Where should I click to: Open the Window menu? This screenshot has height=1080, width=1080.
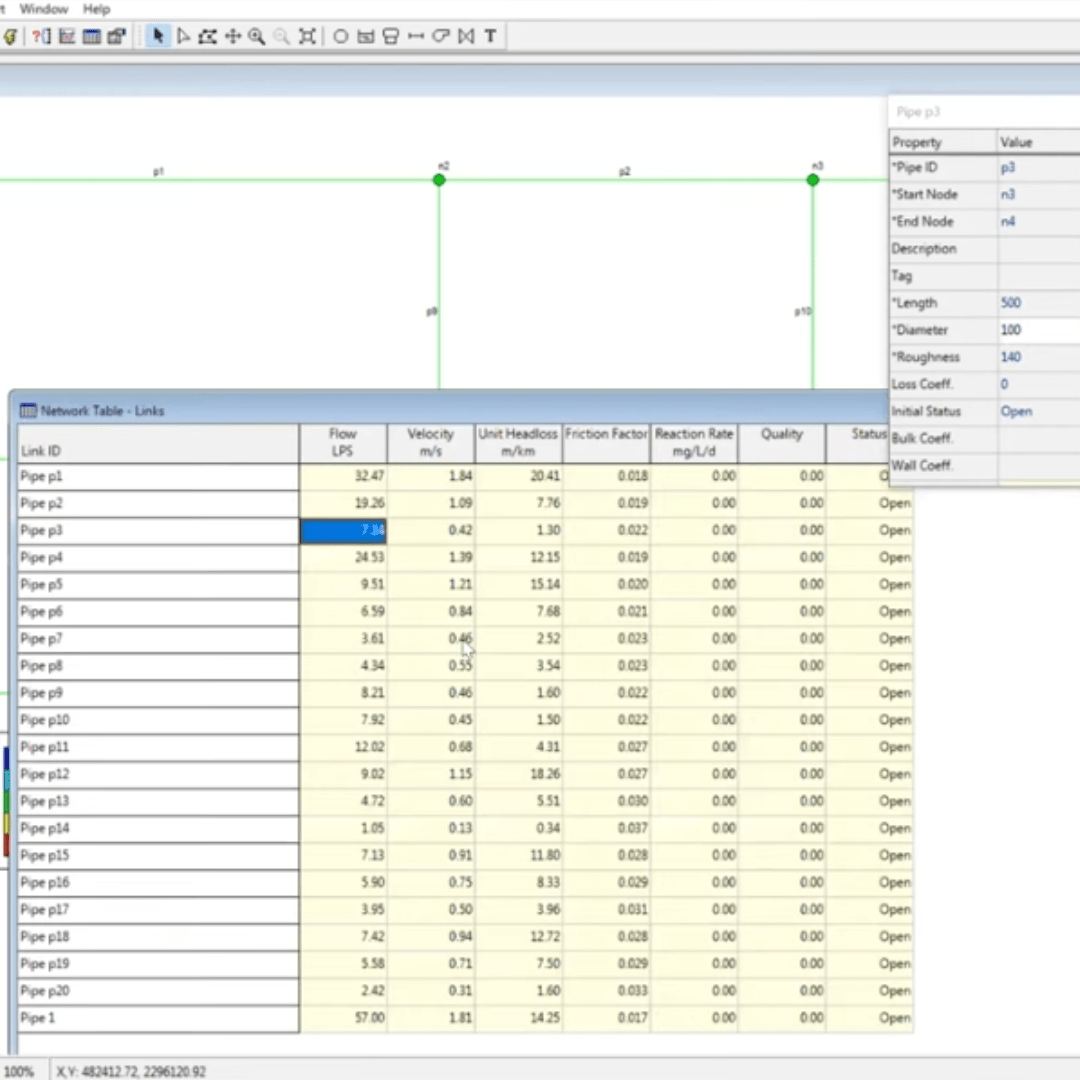coord(44,9)
